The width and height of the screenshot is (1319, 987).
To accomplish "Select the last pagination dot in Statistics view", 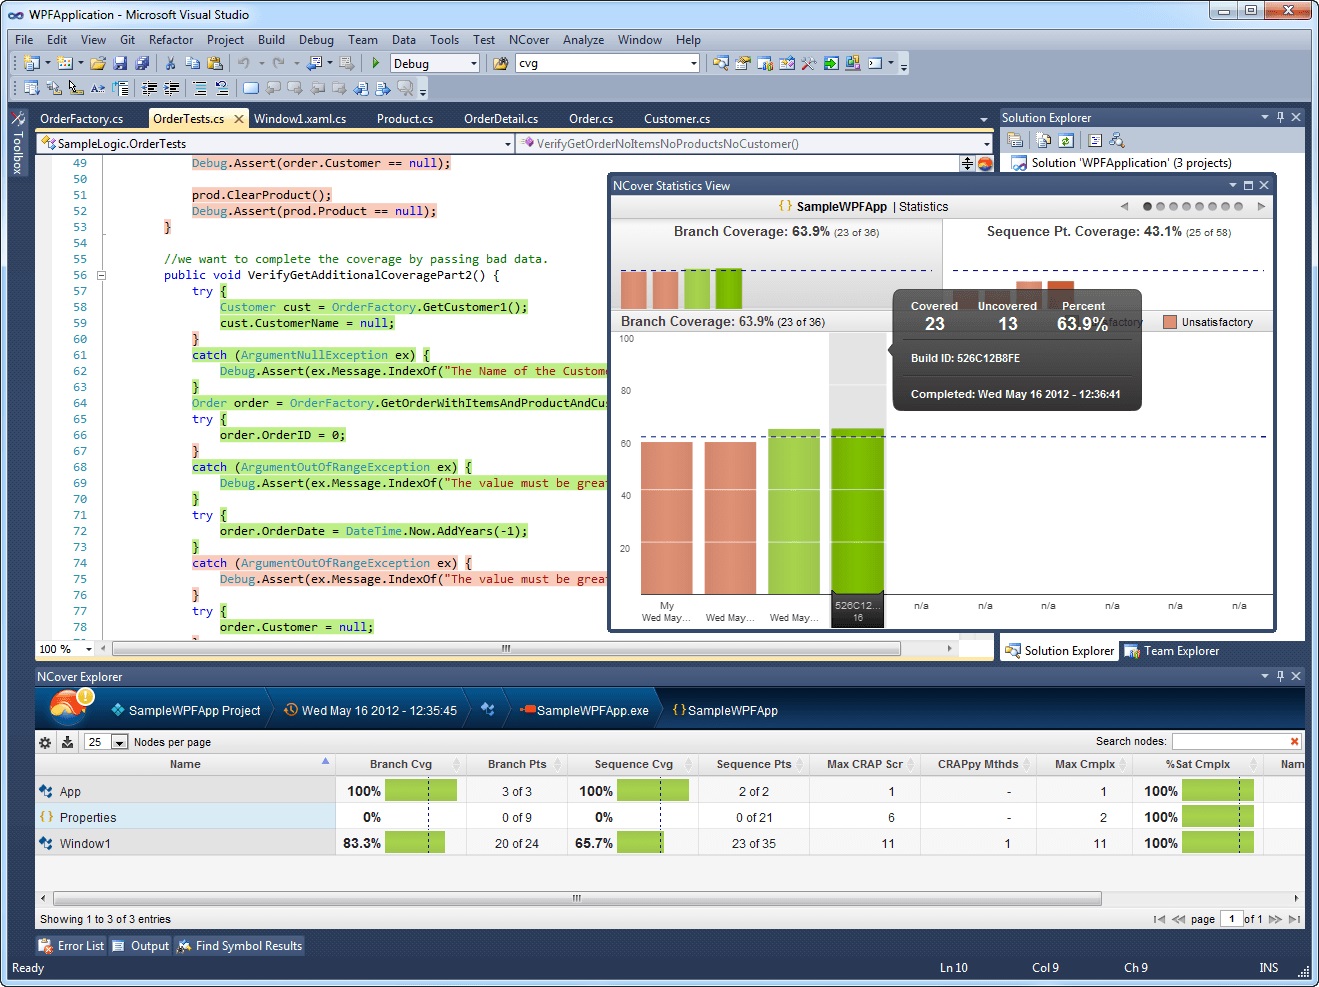I will (x=1238, y=207).
